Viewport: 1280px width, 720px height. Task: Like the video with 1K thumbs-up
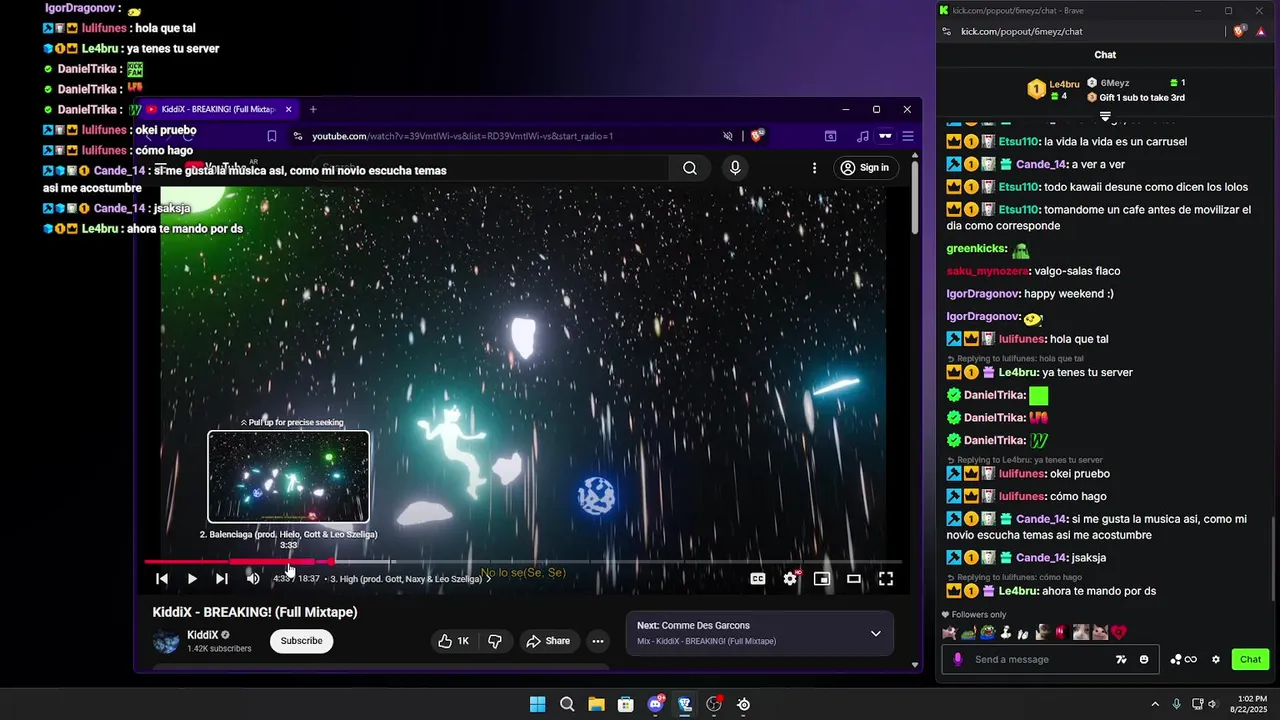453,641
